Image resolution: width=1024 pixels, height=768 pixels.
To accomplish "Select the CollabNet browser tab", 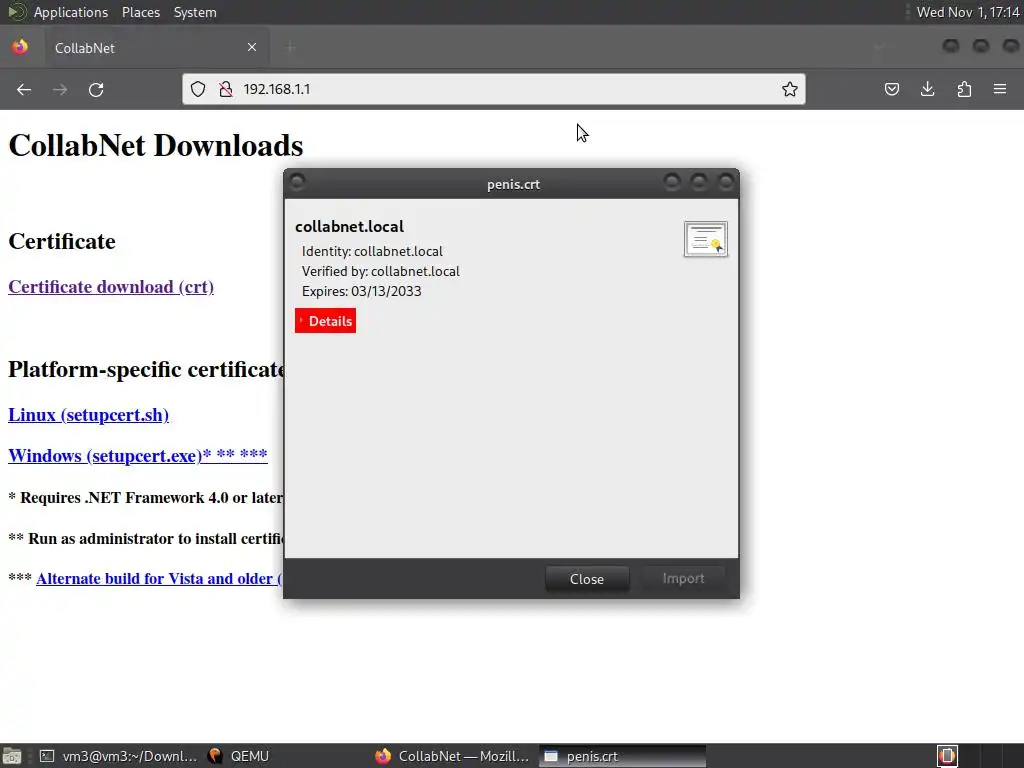I will (157, 48).
